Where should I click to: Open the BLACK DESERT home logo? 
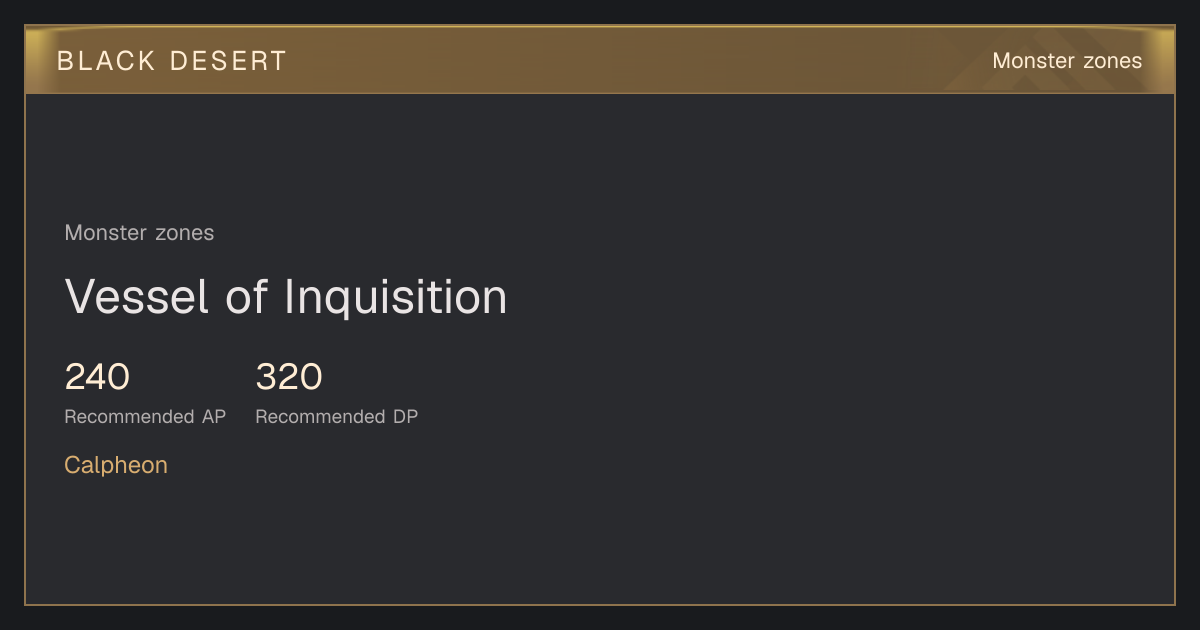(171, 61)
